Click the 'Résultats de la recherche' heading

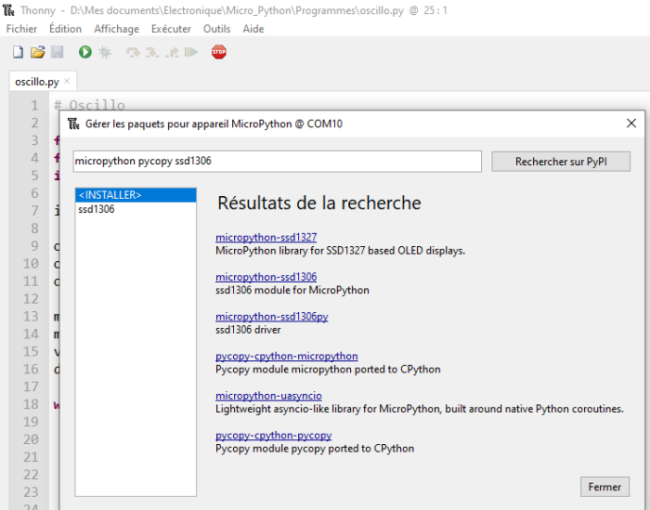coord(319,203)
